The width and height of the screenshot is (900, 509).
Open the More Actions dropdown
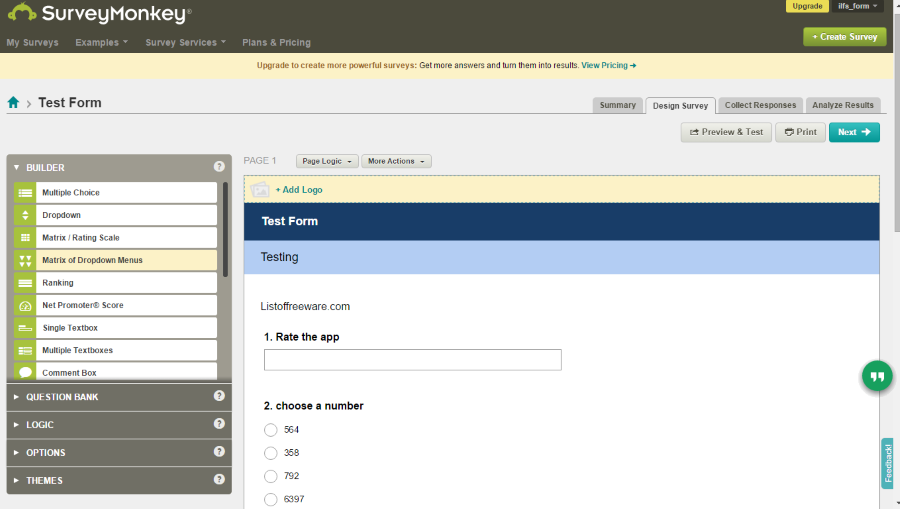pyautogui.click(x=396, y=161)
